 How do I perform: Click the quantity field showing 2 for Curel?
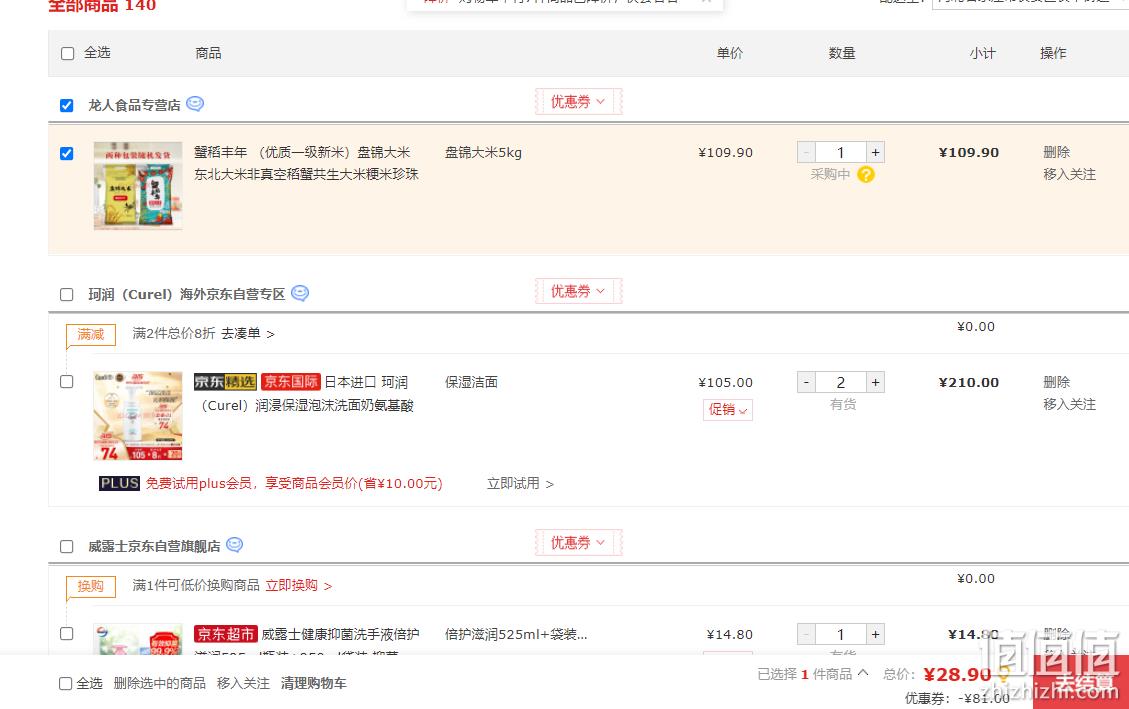[841, 382]
